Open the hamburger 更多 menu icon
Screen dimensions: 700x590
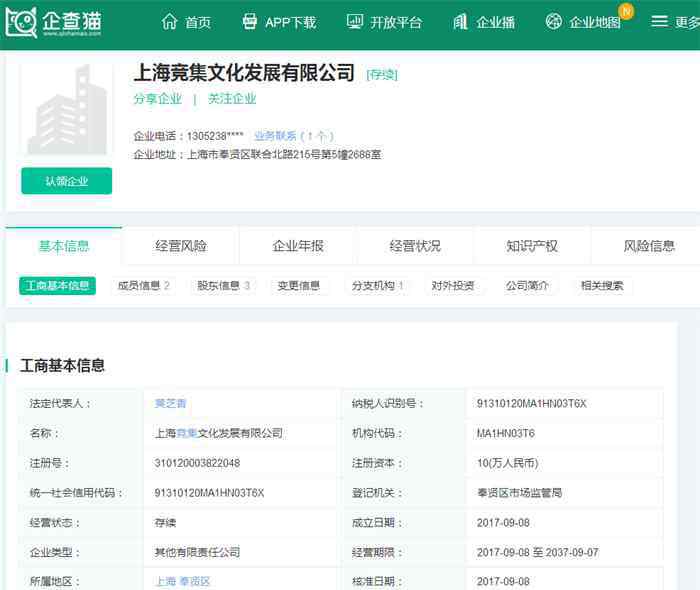coord(659,21)
